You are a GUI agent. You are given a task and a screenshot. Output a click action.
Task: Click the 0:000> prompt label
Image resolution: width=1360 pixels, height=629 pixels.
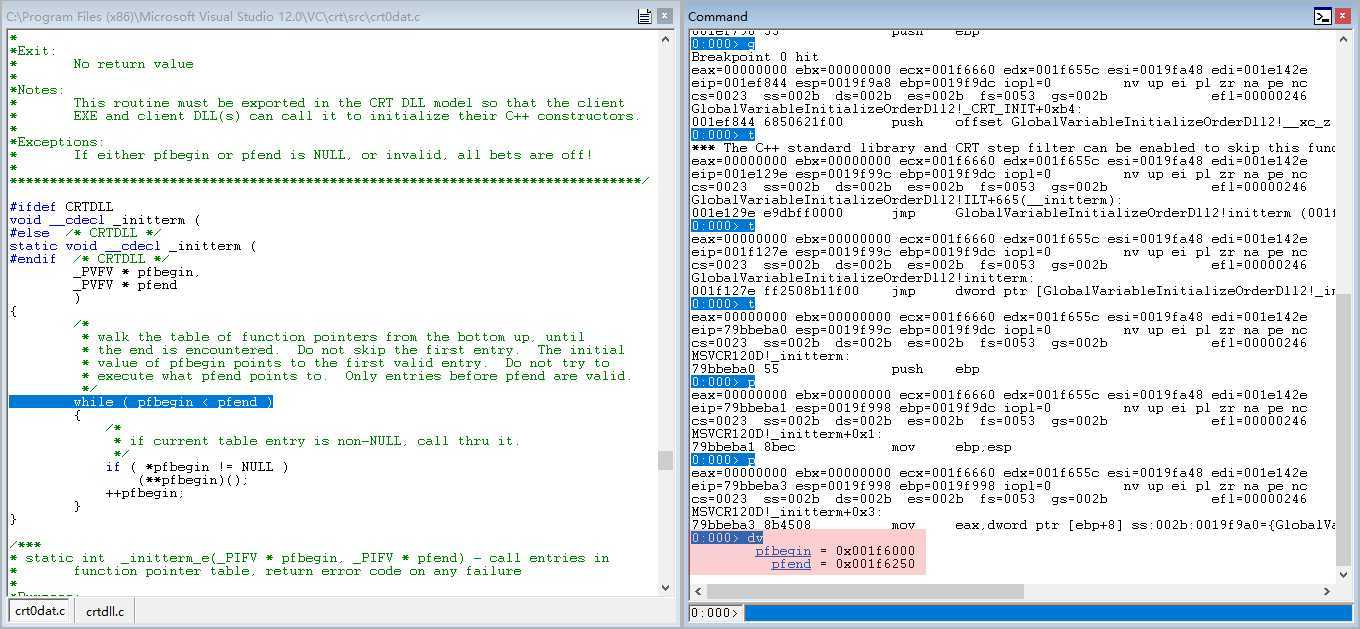point(715,613)
